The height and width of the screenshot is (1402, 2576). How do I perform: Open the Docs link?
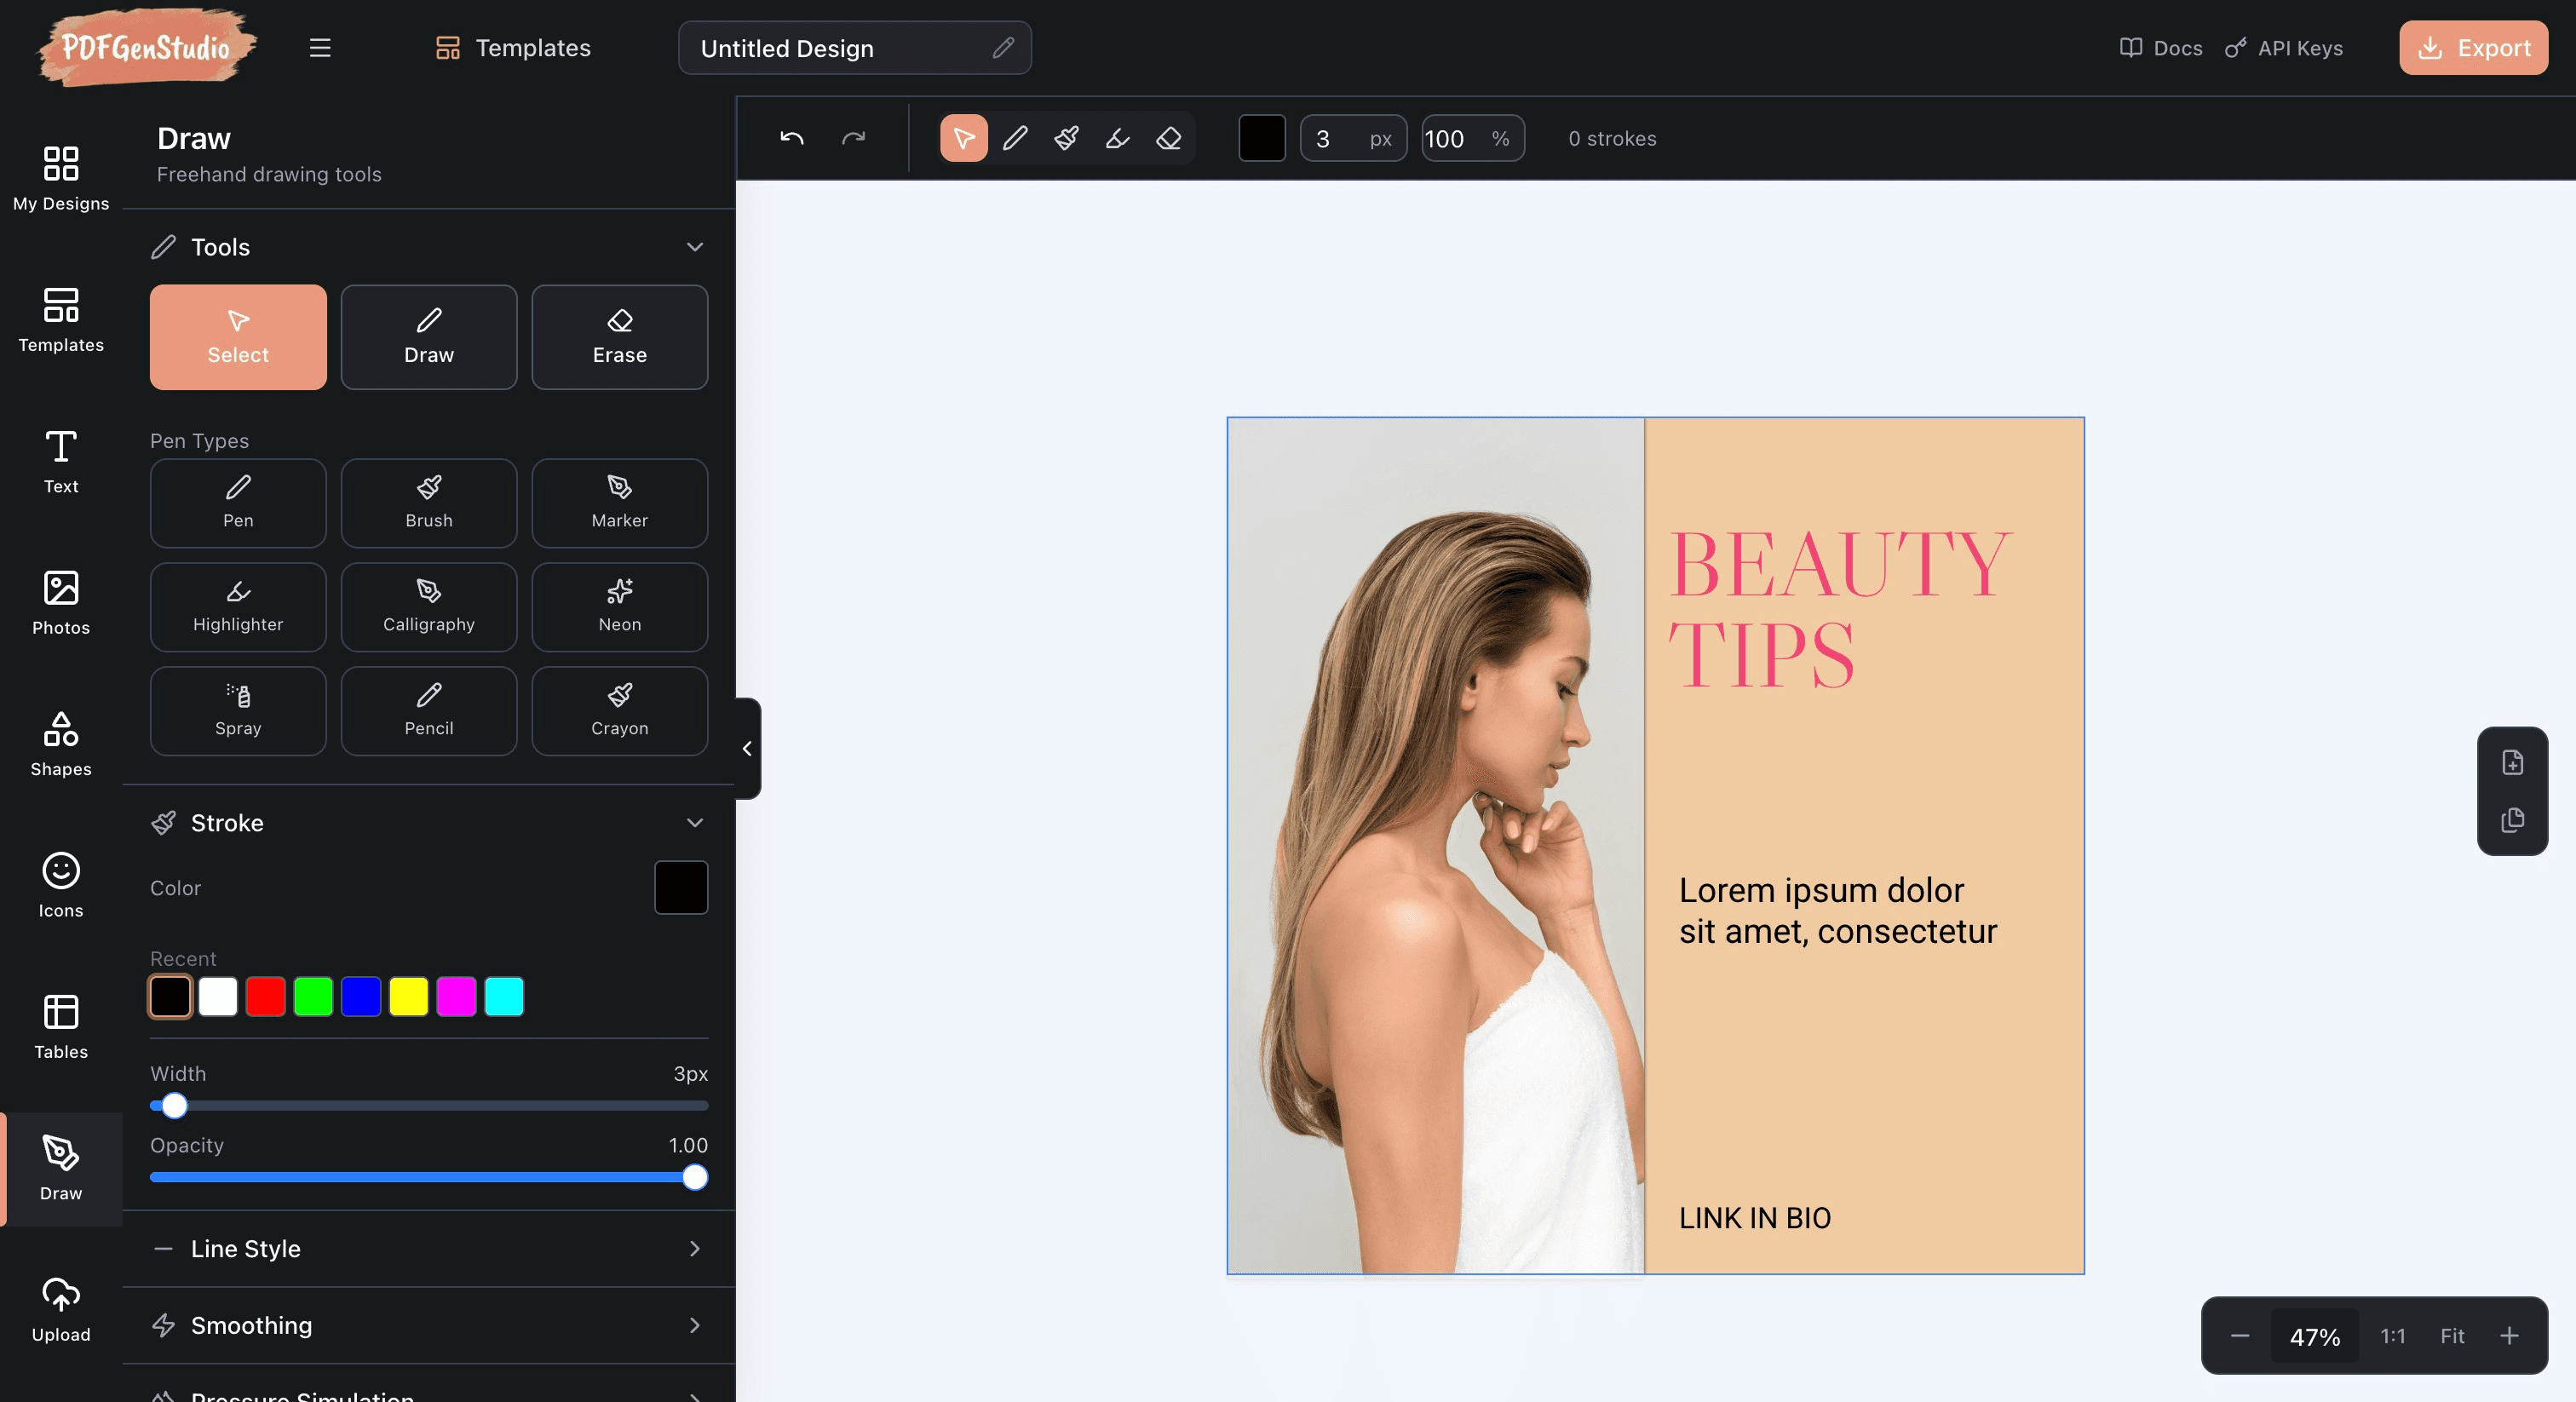pyautogui.click(x=2160, y=47)
